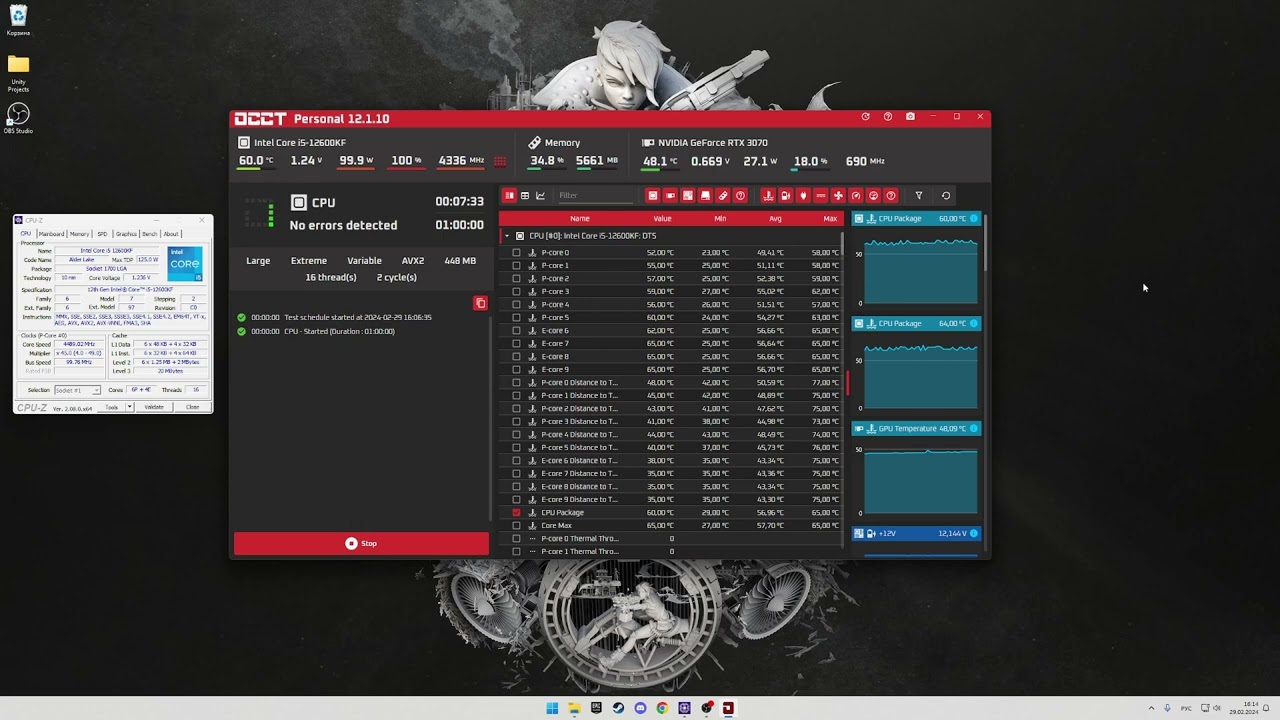Open OBS Studio desktop shortcut
Screen dimensions: 1280x720
click(x=18, y=118)
